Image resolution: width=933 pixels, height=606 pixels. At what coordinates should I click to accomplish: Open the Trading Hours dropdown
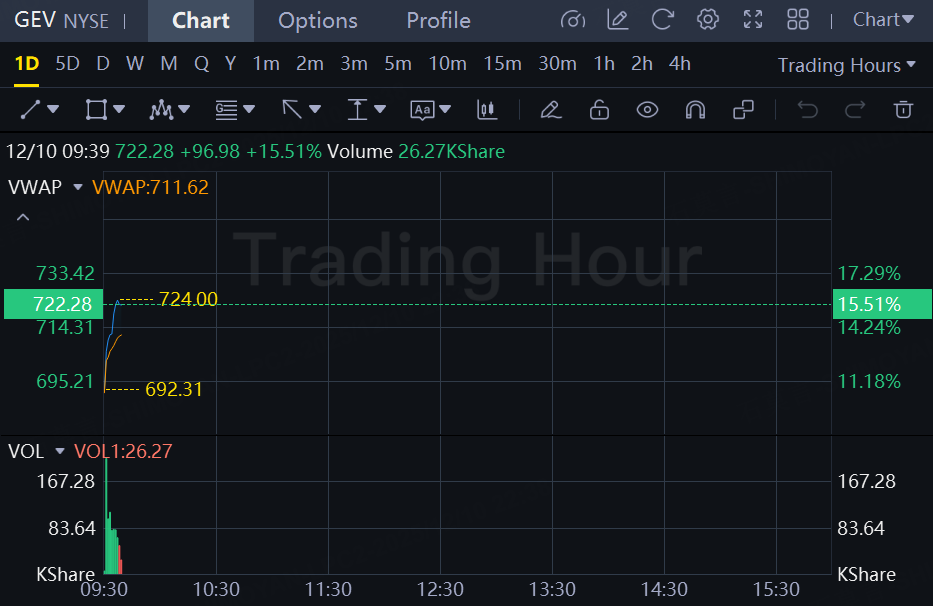coord(846,65)
